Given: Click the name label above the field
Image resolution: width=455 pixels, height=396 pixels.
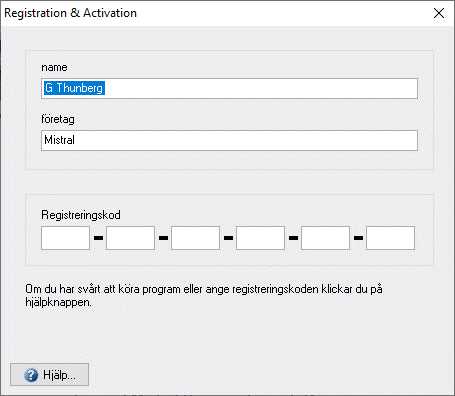Looking at the screenshot, I should tap(54, 67).
